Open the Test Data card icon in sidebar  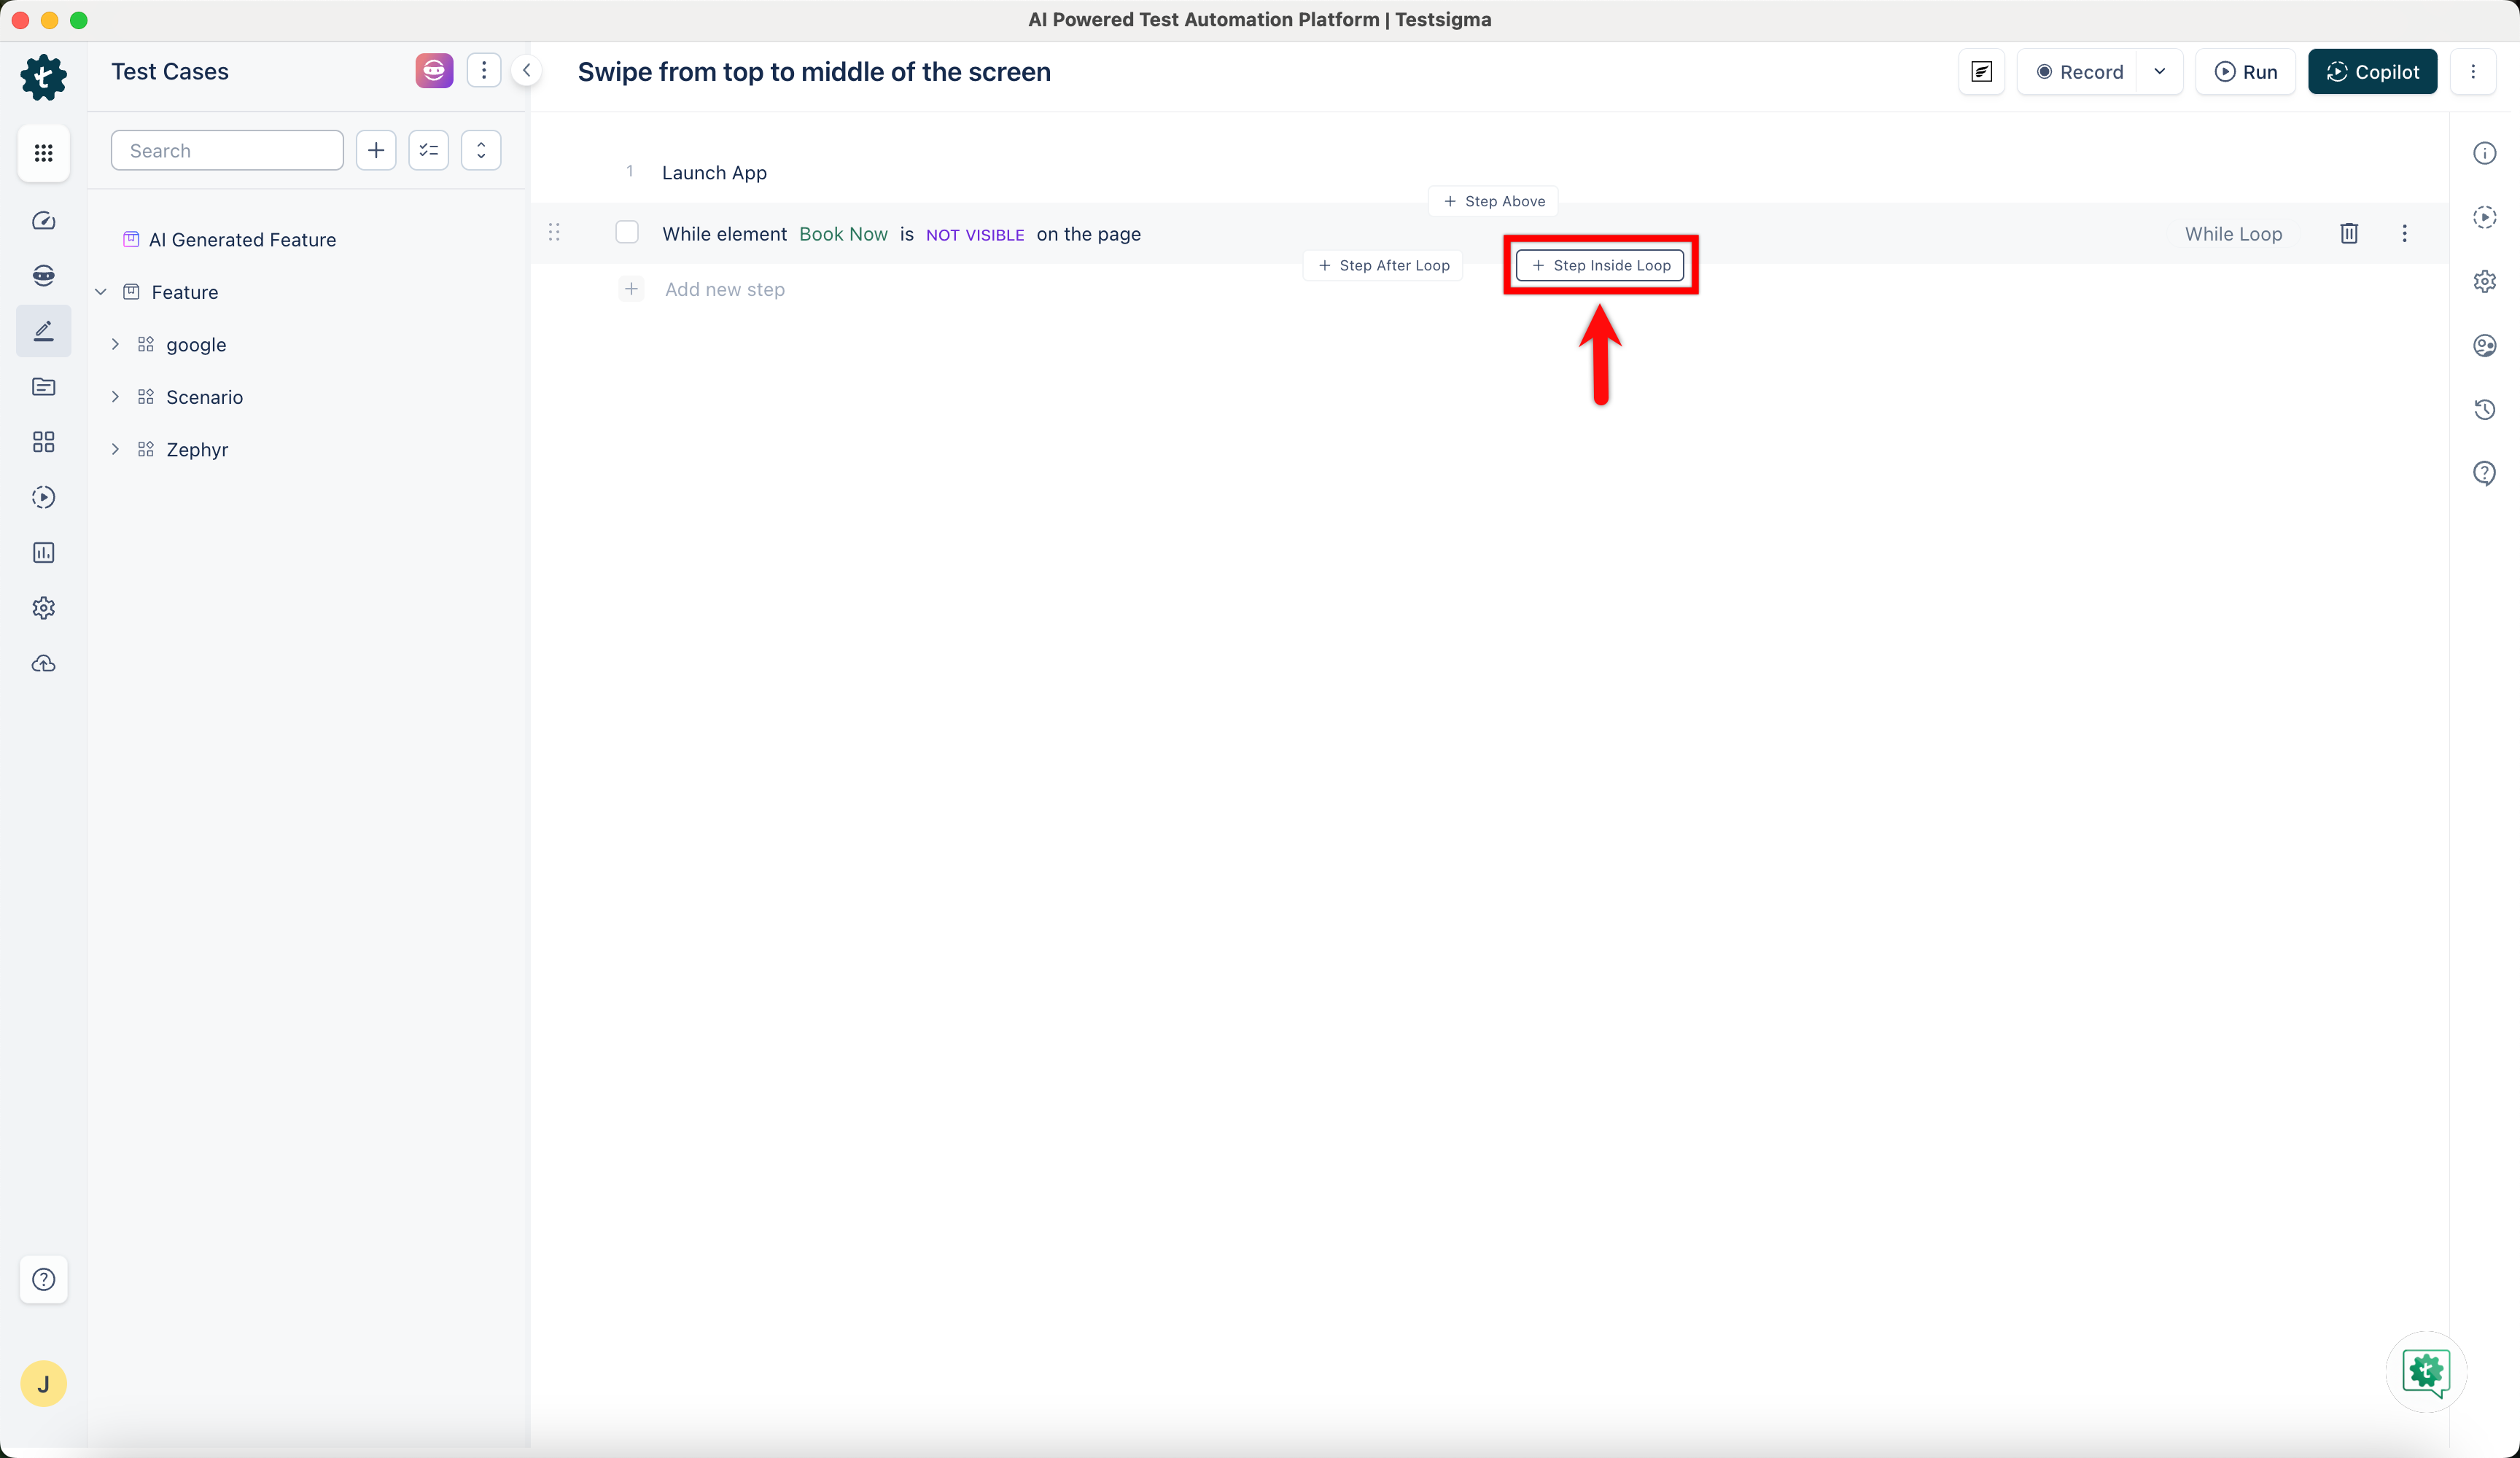(43, 387)
